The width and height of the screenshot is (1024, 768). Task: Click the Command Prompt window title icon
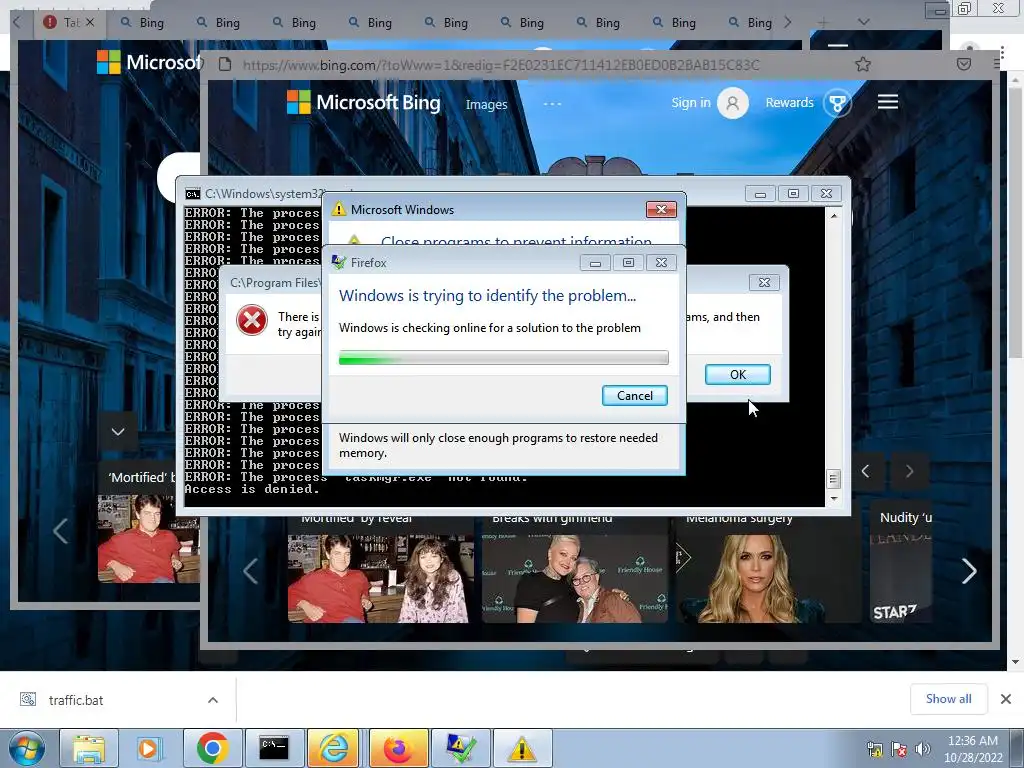[x=193, y=194]
